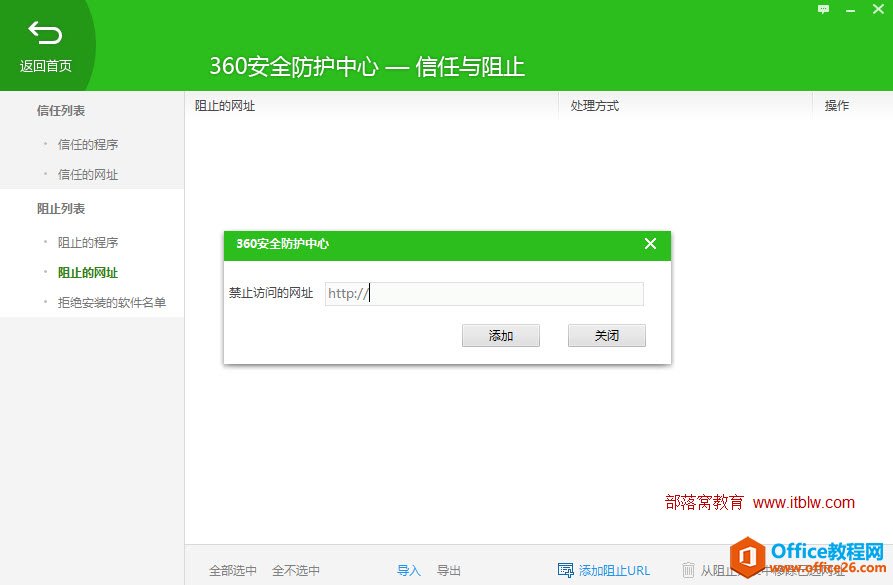This screenshot has width=893, height=585.
Task: Click the 阻止列表 section heading
Action: [61, 209]
